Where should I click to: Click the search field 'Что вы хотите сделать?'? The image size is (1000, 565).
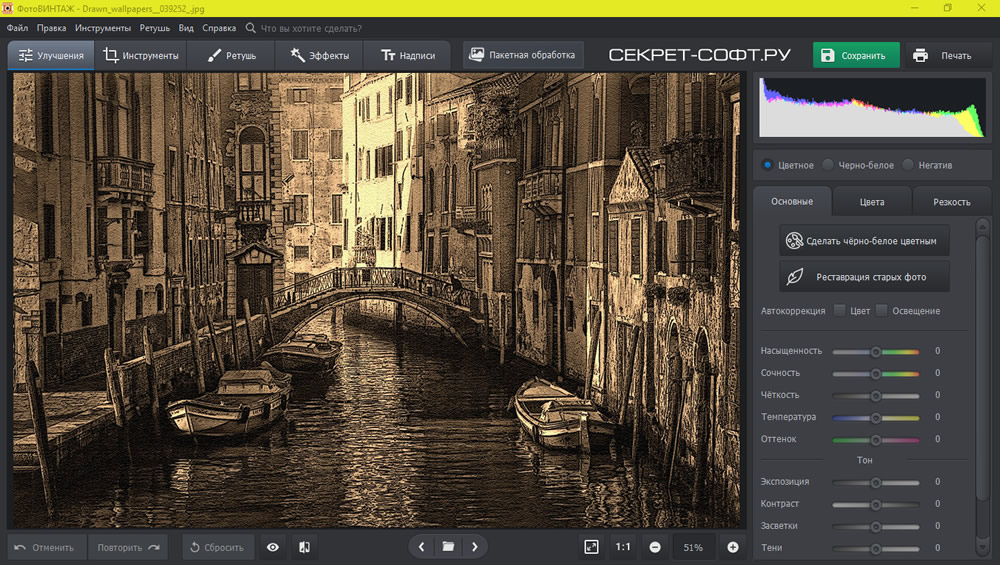[311, 28]
